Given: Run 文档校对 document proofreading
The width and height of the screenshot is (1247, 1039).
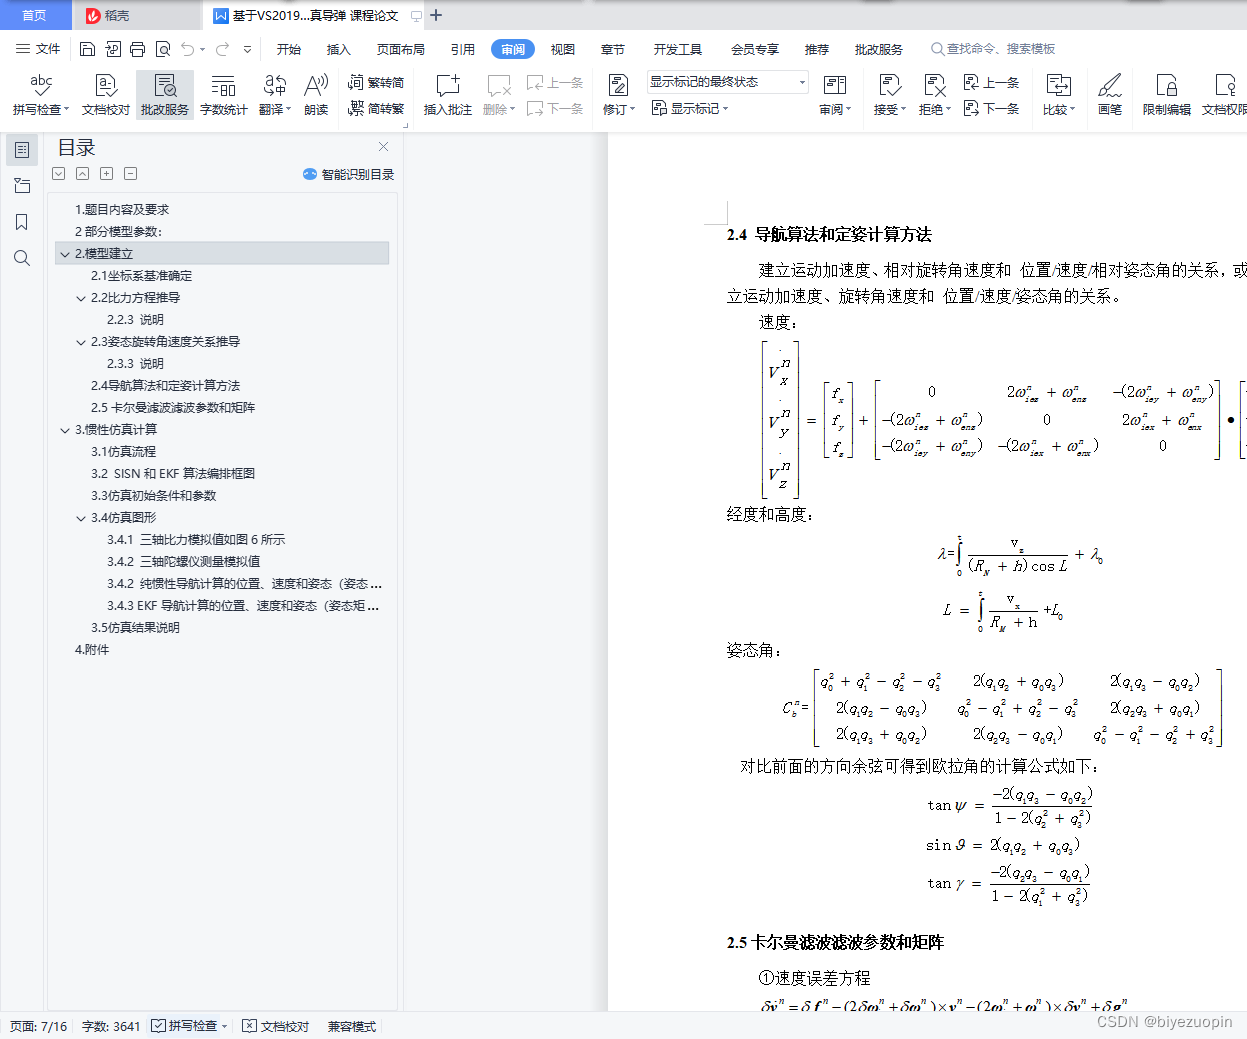Looking at the screenshot, I should [x=104, y=93].
